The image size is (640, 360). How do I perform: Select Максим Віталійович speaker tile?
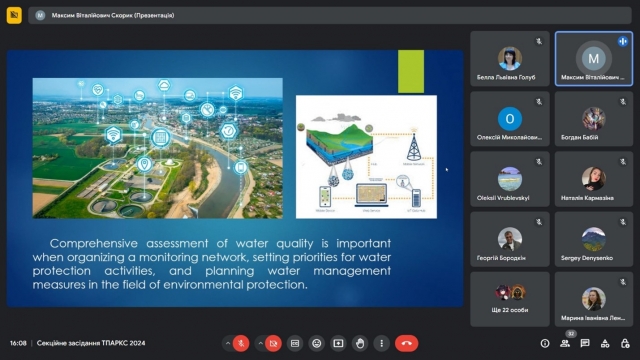593,59
